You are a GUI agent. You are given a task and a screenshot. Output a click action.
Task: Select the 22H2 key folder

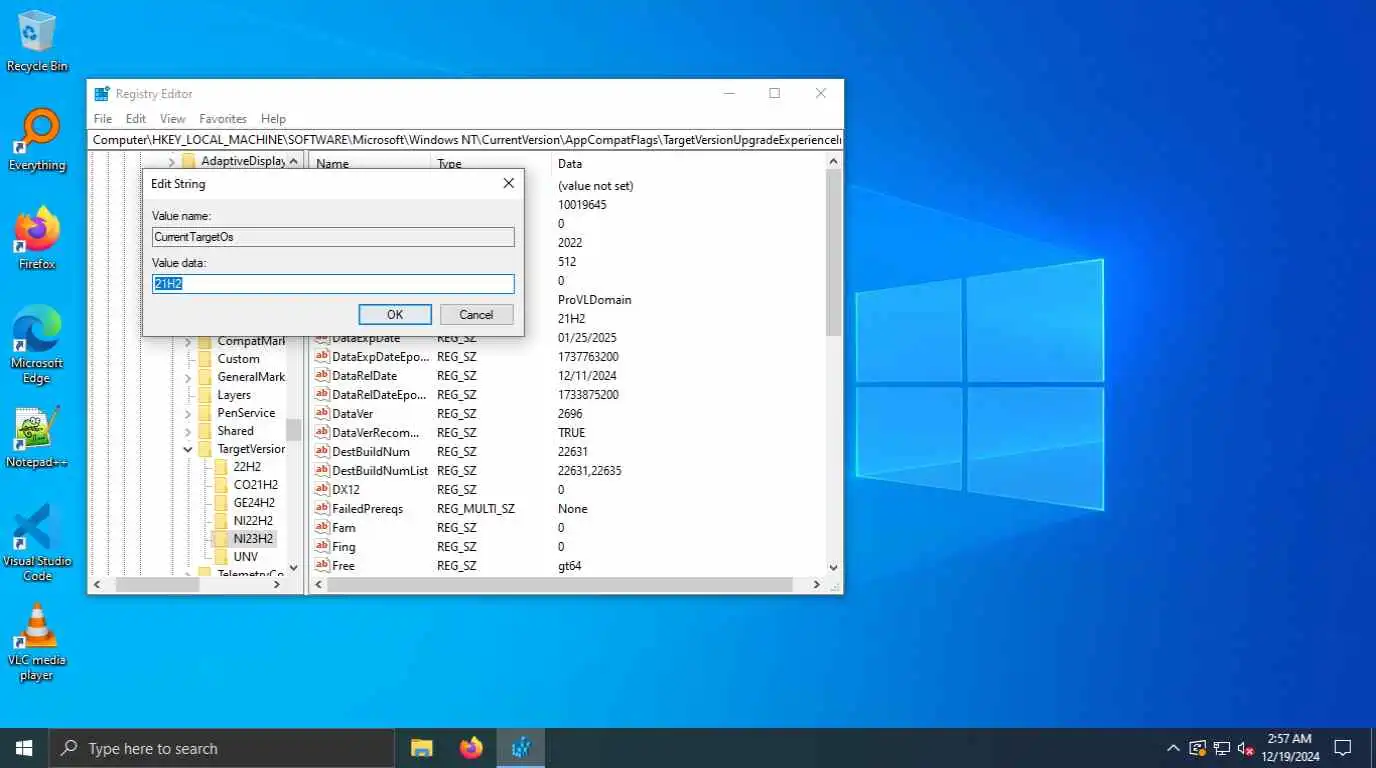246,467
